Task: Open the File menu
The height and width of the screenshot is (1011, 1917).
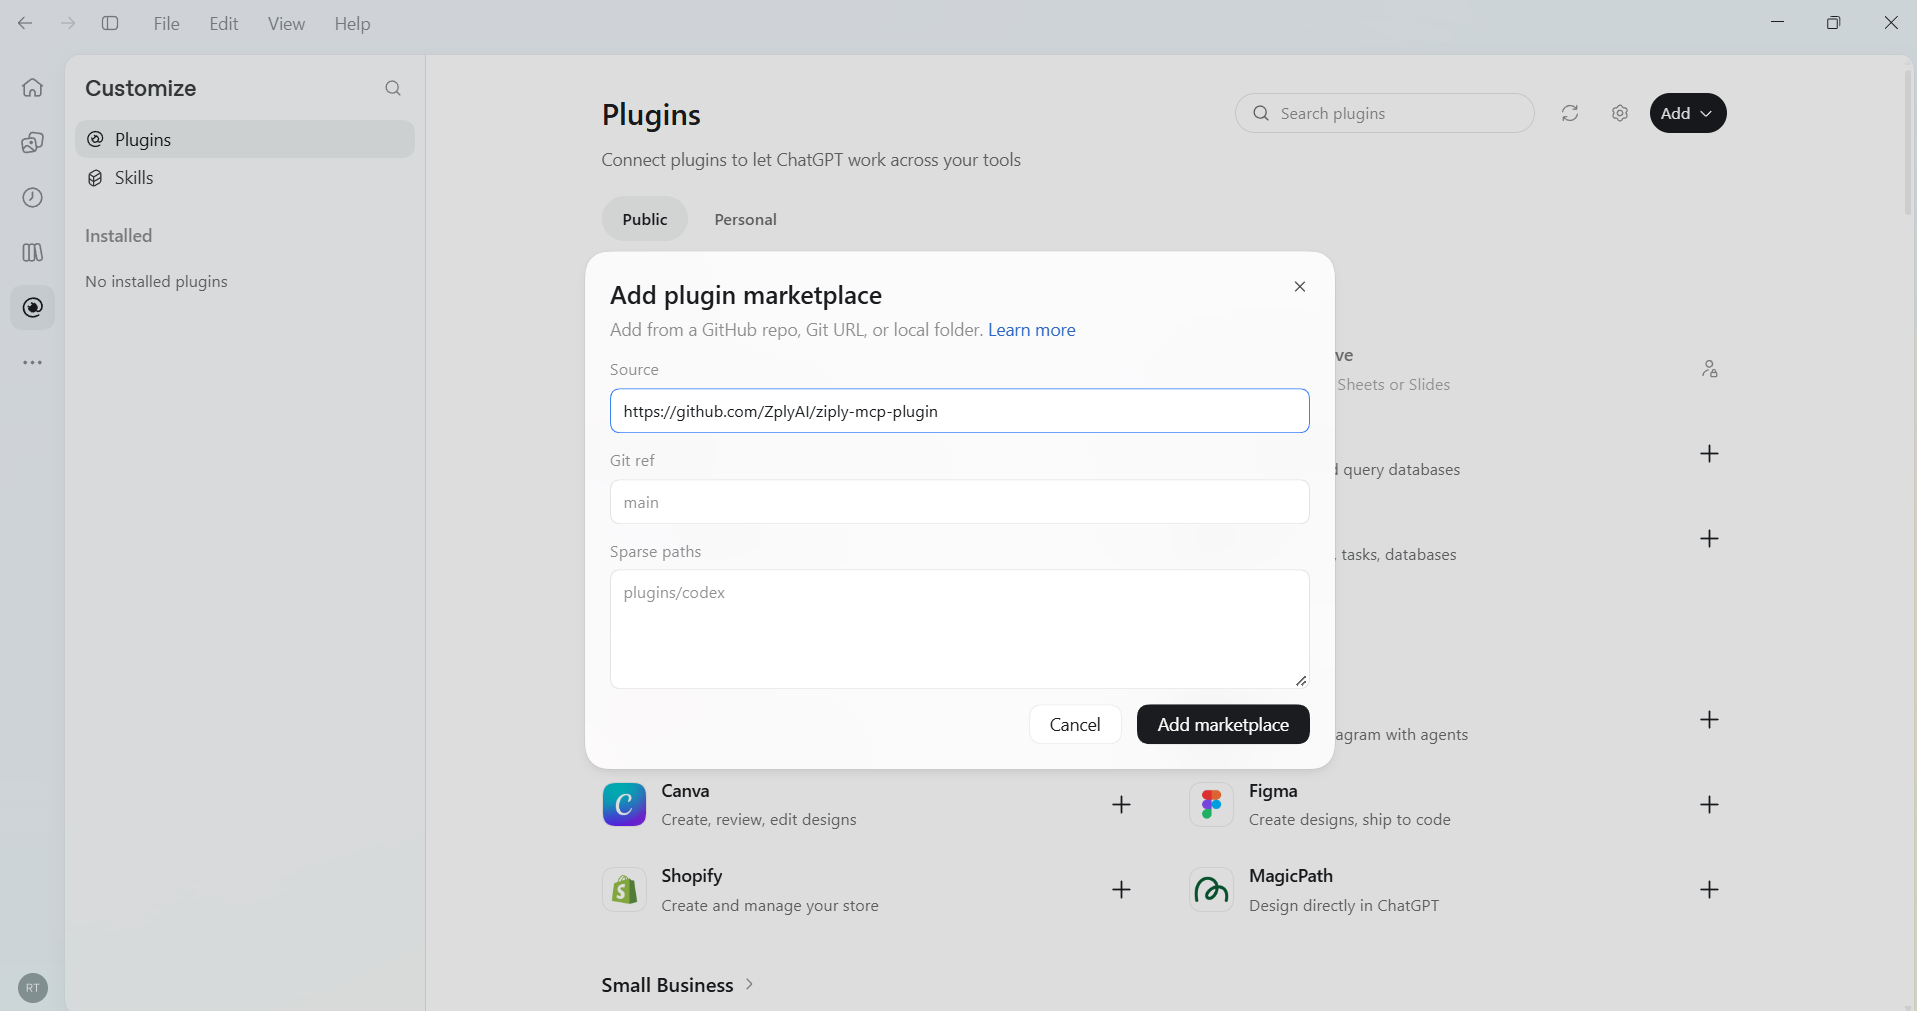Action: point(167,23)
